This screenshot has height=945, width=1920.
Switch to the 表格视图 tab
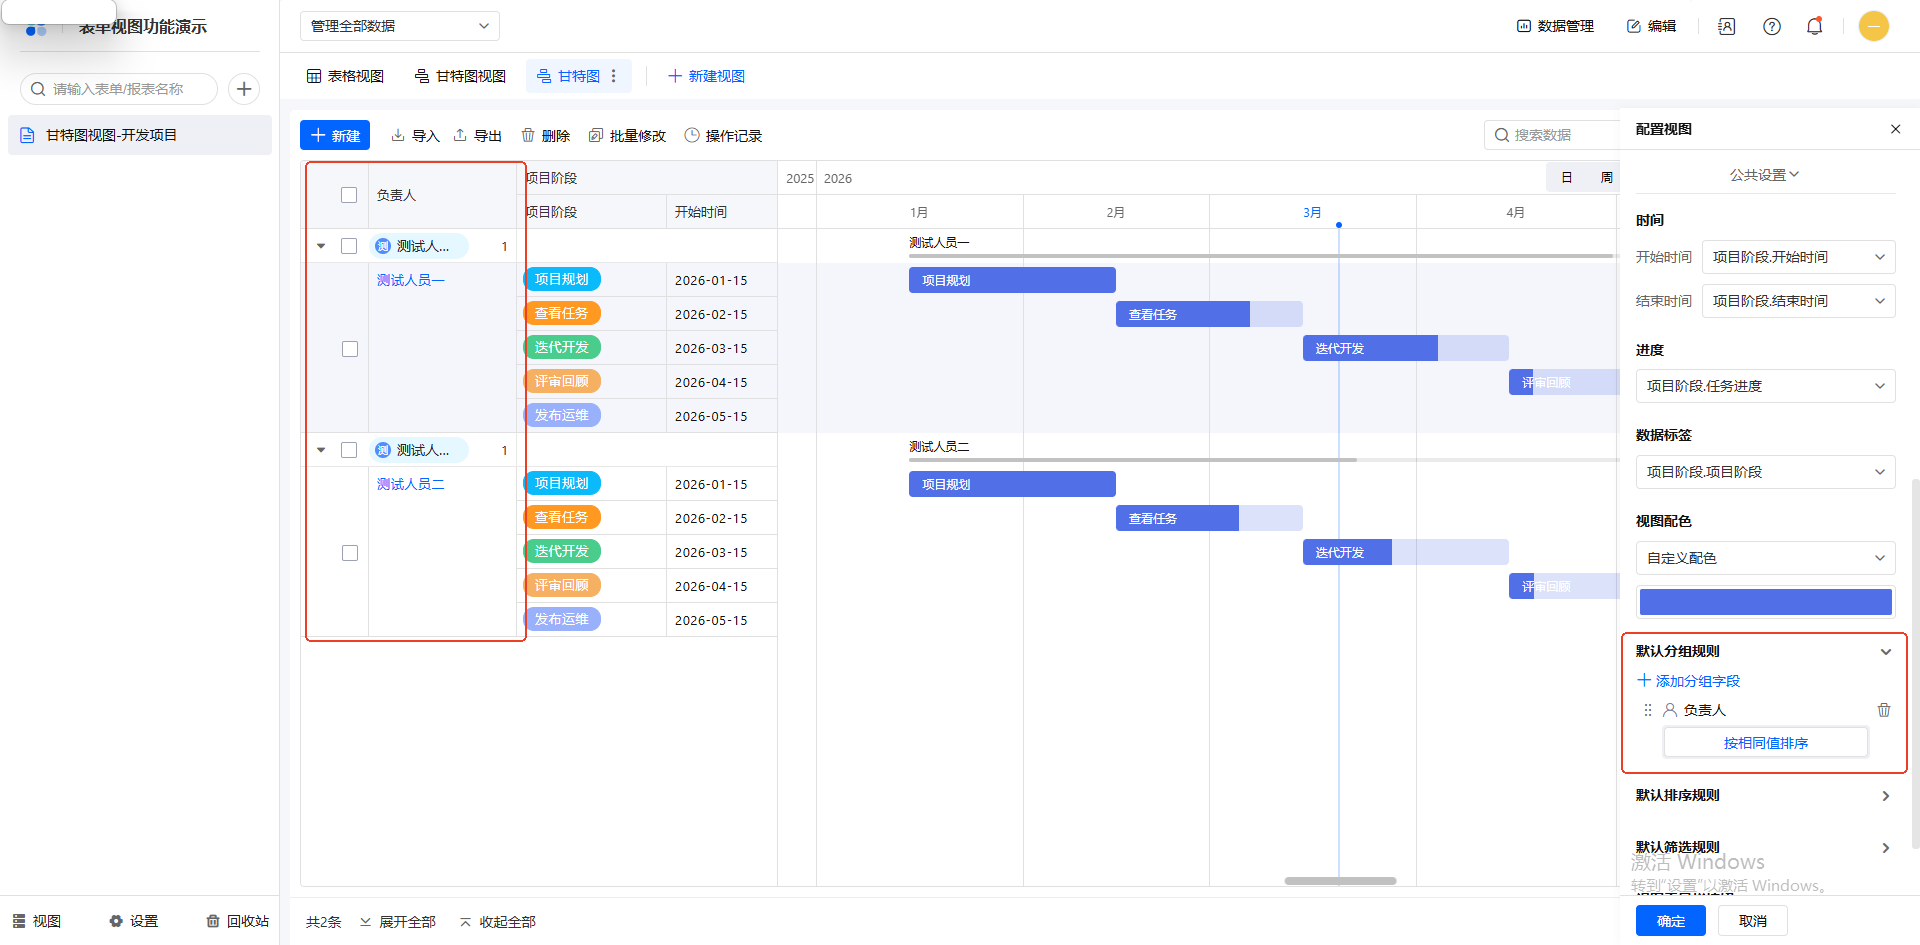(345, 76)
